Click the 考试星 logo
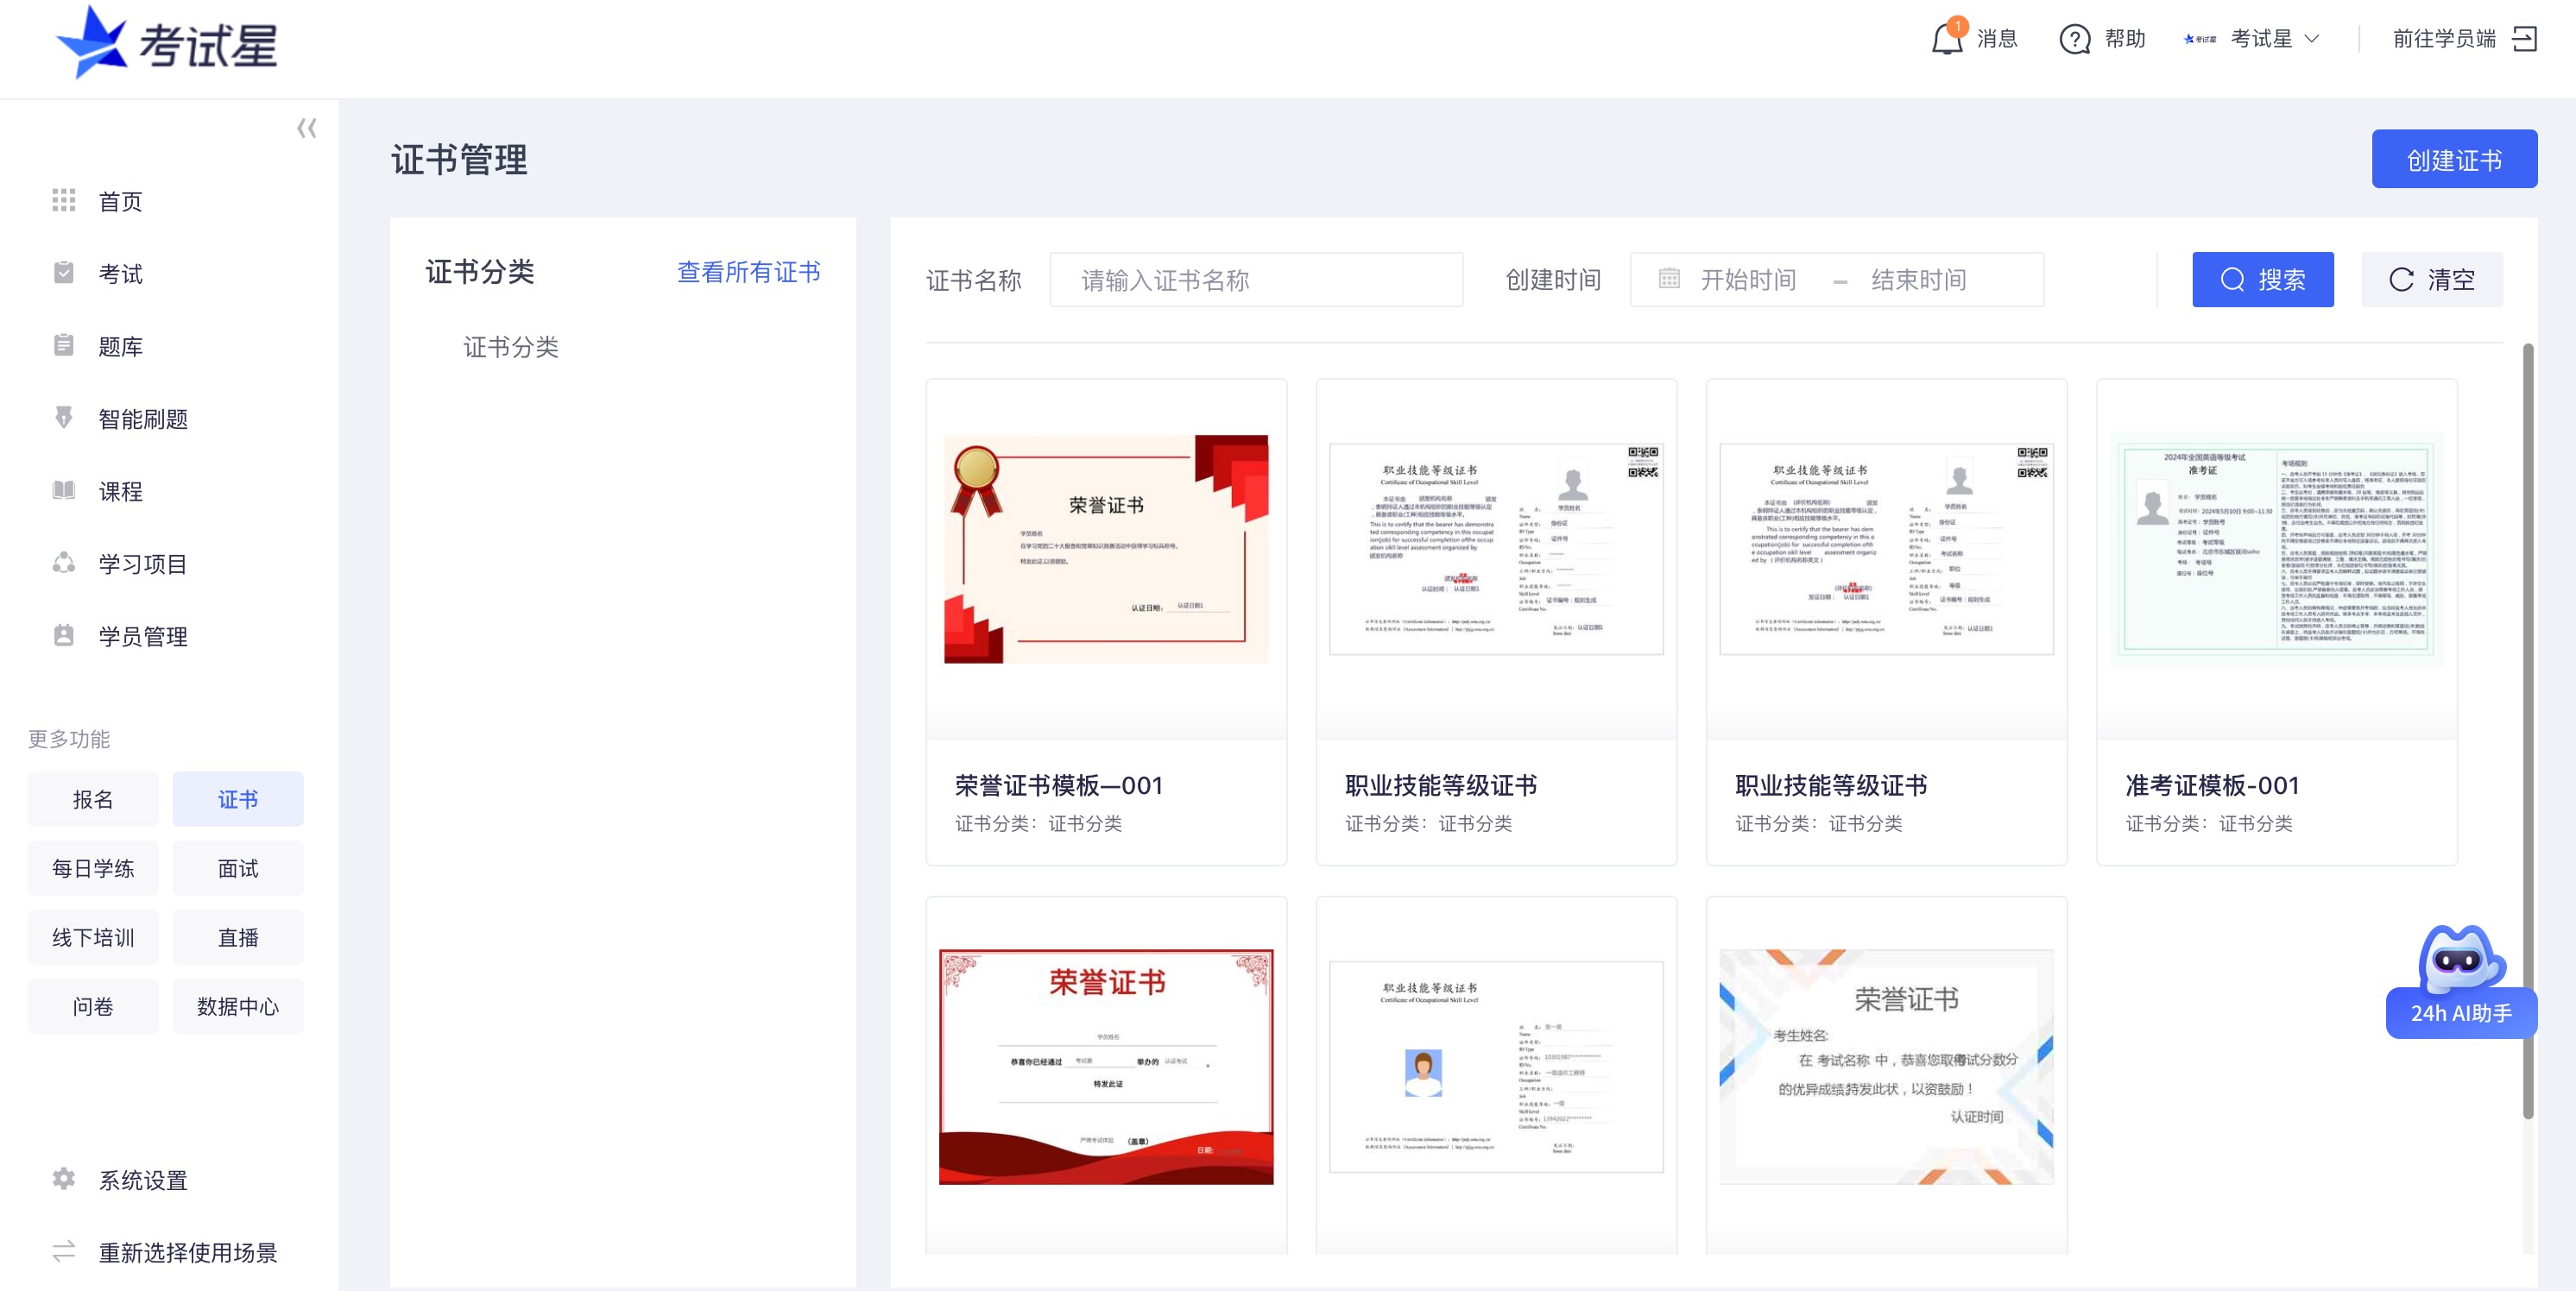The image size is (2576, 1291). point(167,42)
